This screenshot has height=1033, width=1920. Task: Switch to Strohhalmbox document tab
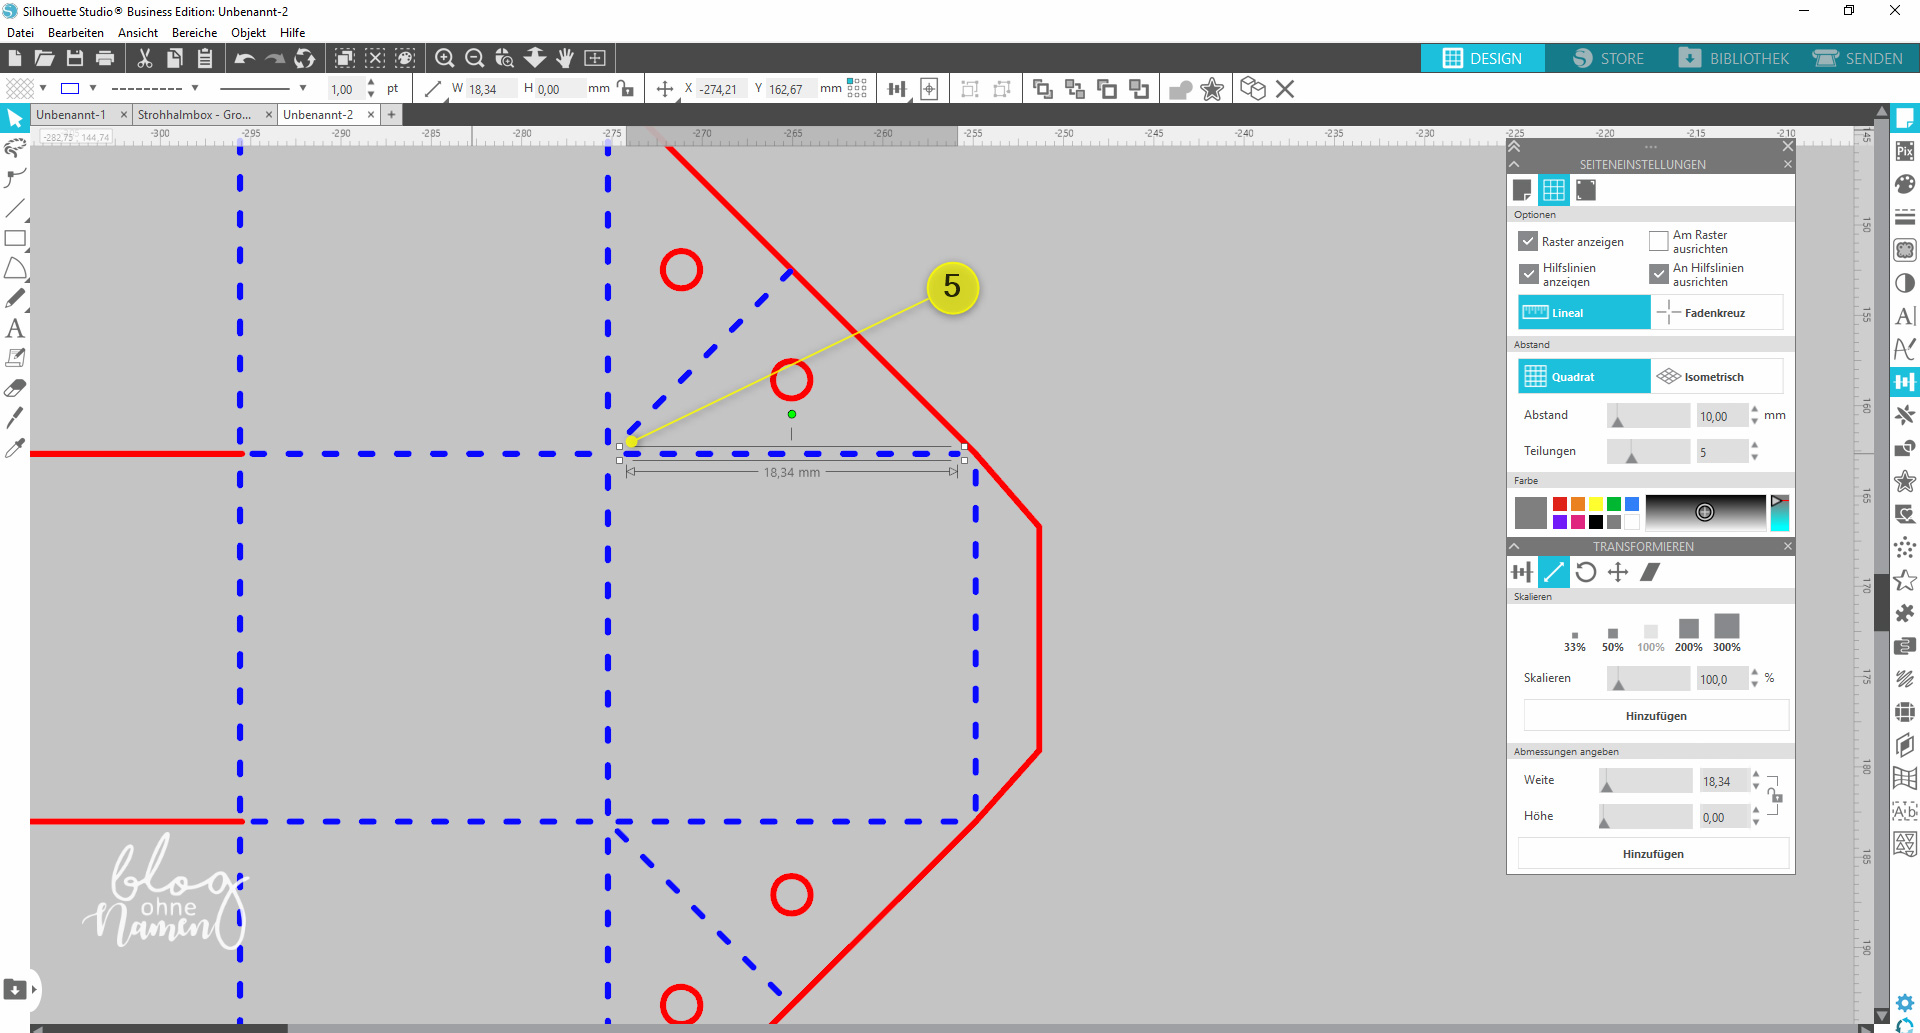[x=195, y=115]
